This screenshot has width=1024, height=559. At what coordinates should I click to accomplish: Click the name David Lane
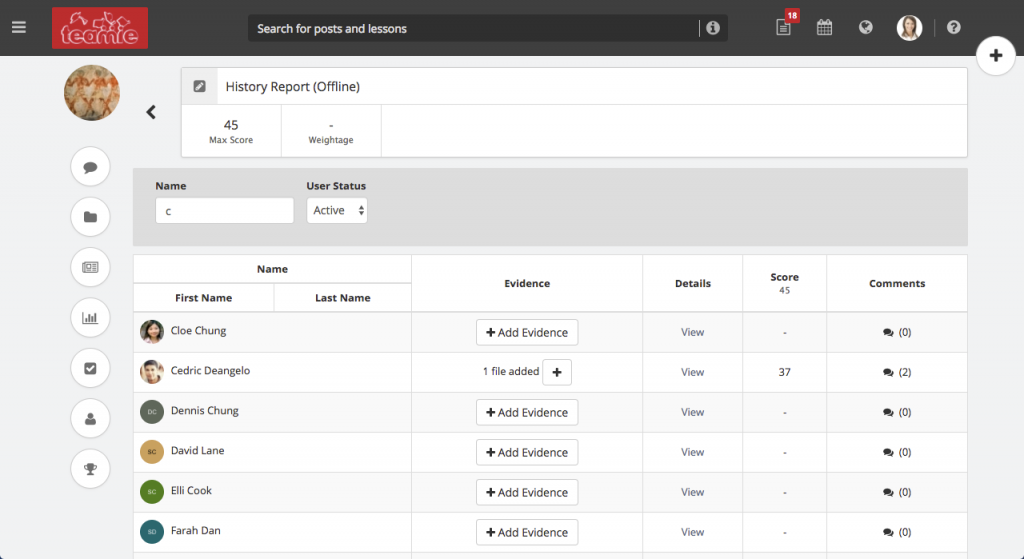197,450
